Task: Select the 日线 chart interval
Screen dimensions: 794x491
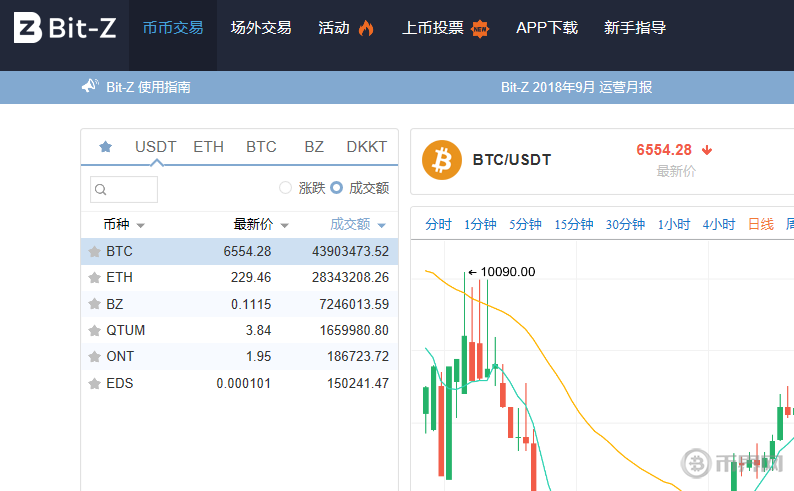Action: point(761,224)
